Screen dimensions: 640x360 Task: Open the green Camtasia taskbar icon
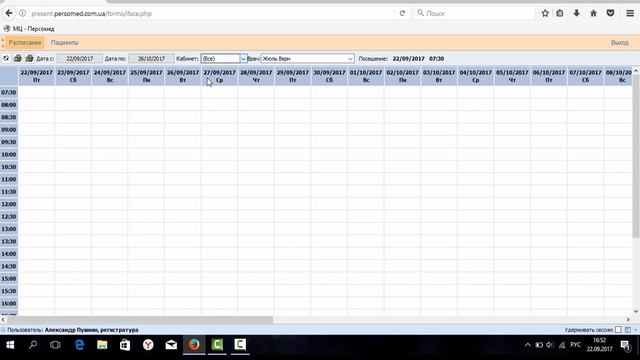pos(217,345)
